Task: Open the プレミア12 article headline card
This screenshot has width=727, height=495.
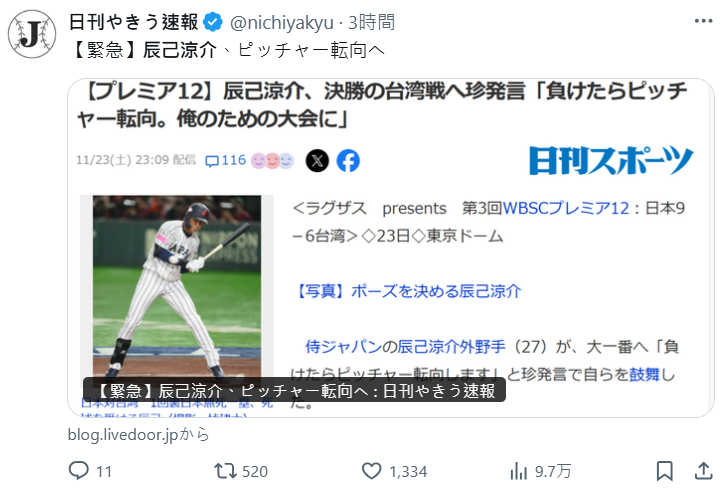Action: (x=391, y=248)
